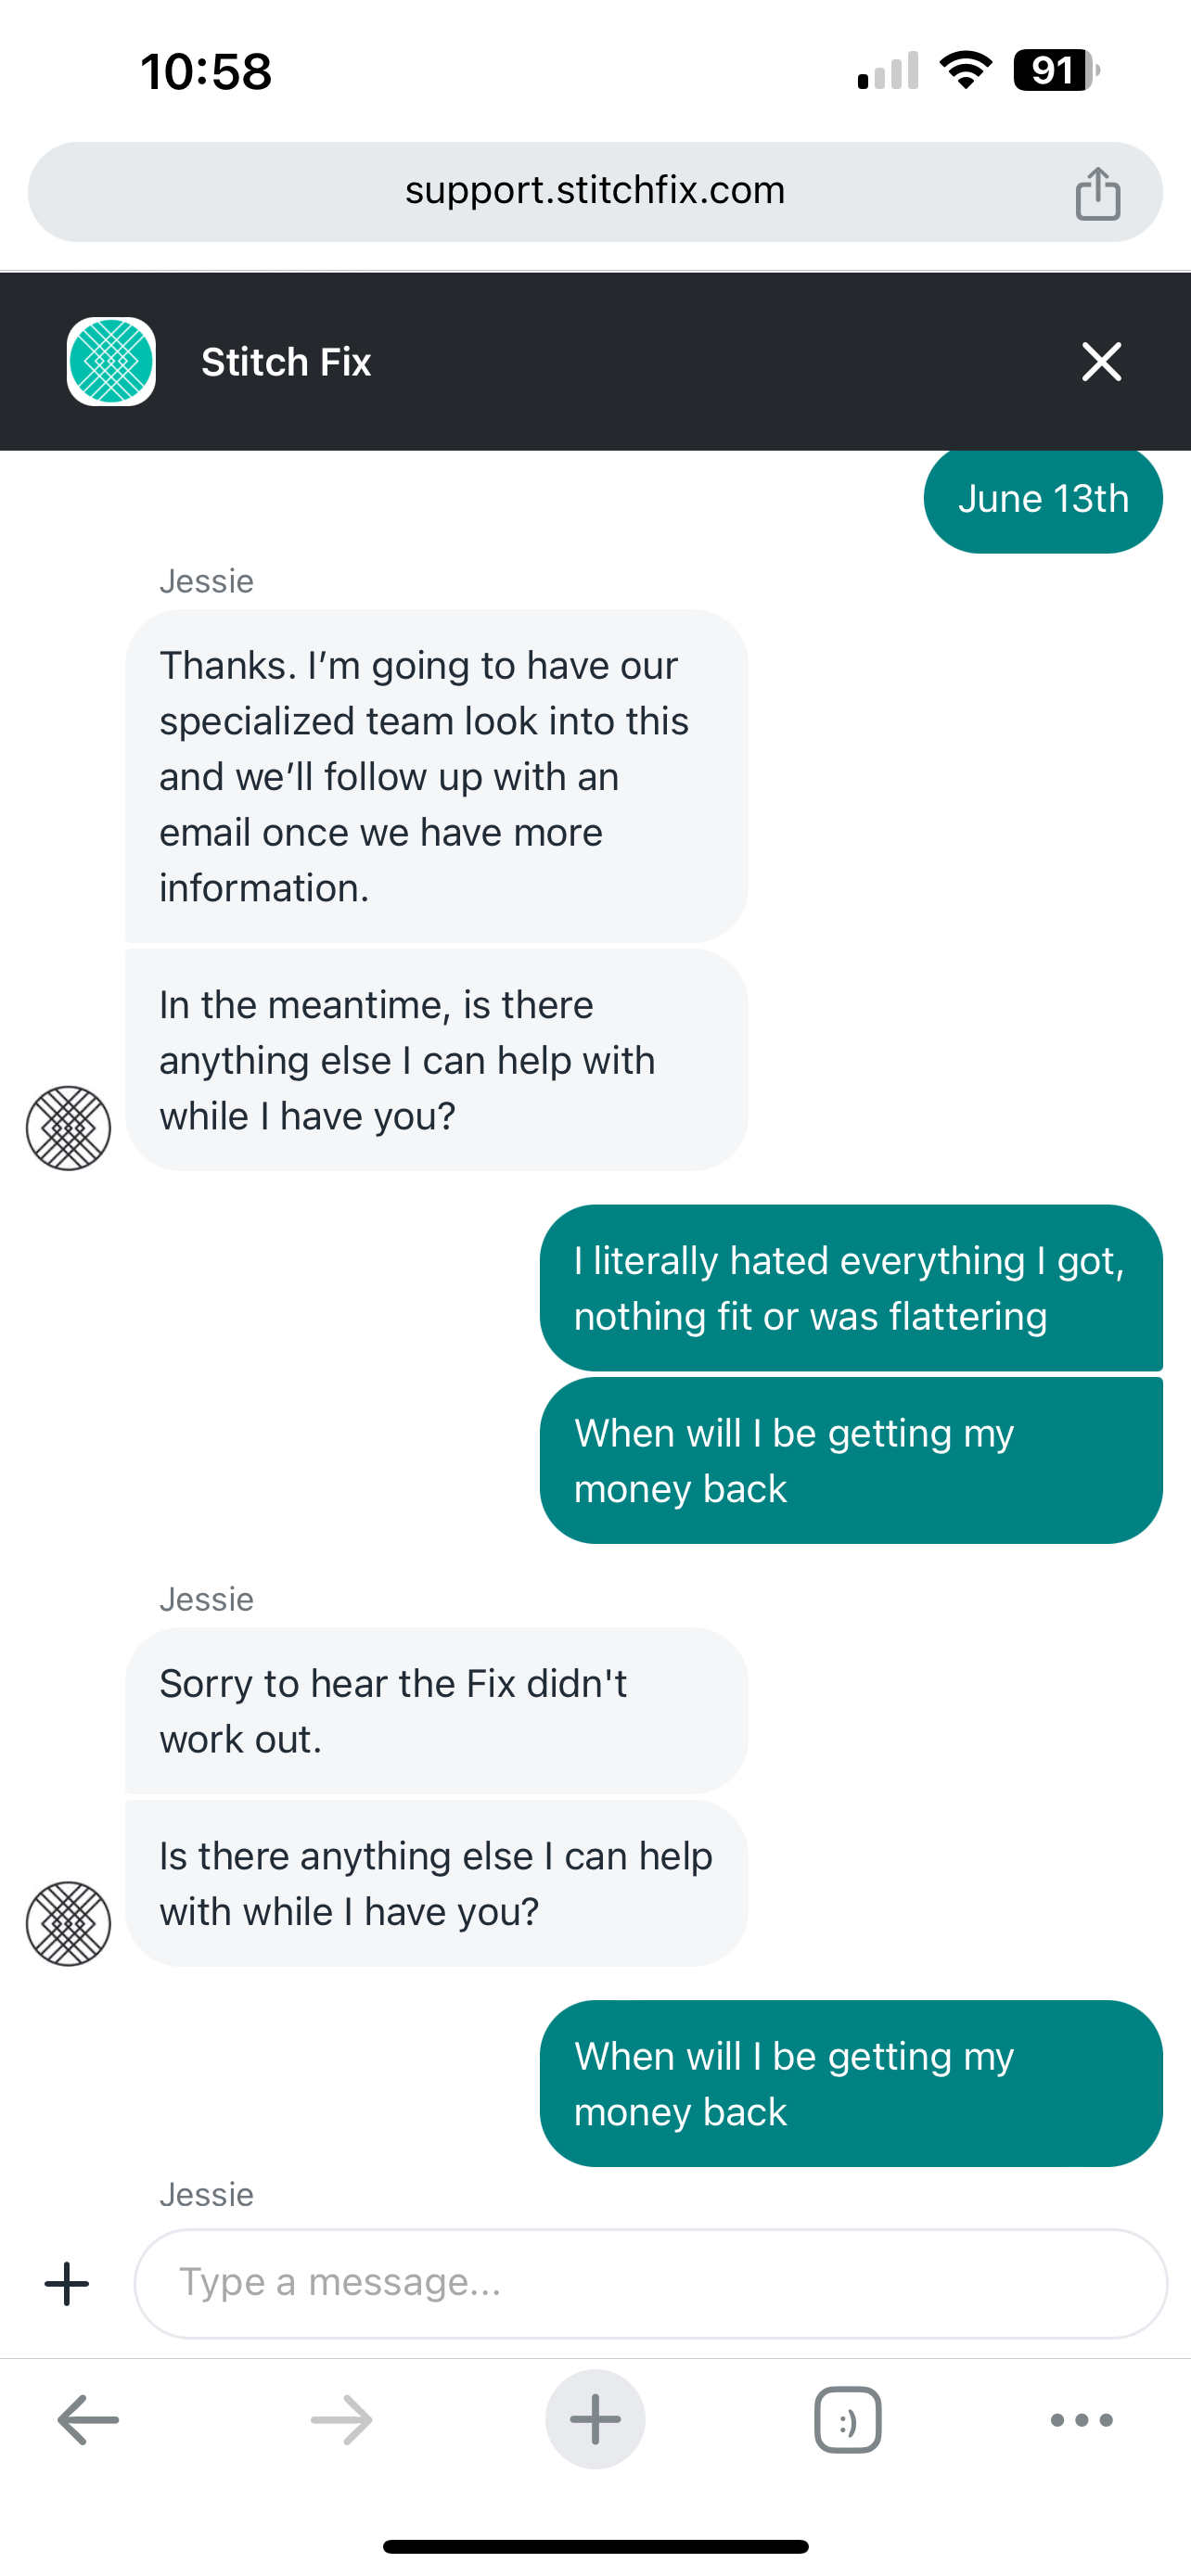Tap Jessie's avatar beside the 'meantime' message
The width and height of the screenshot is (1191, 2576).
[x=68, y=1128]
